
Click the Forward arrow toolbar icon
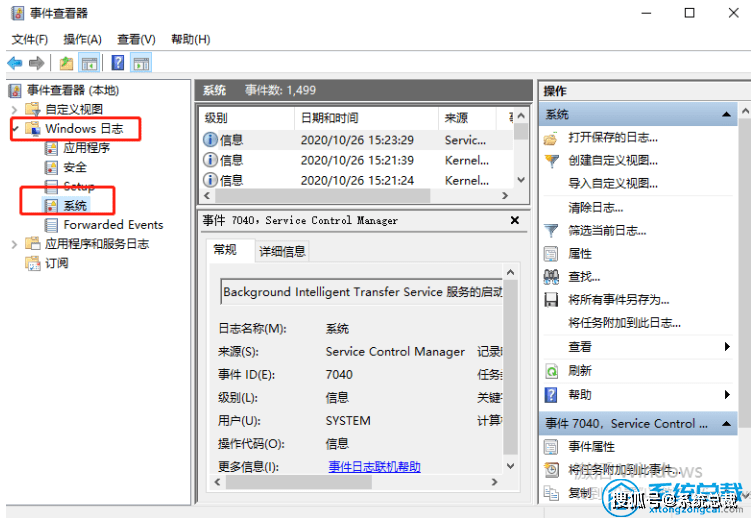click(36, 63)
